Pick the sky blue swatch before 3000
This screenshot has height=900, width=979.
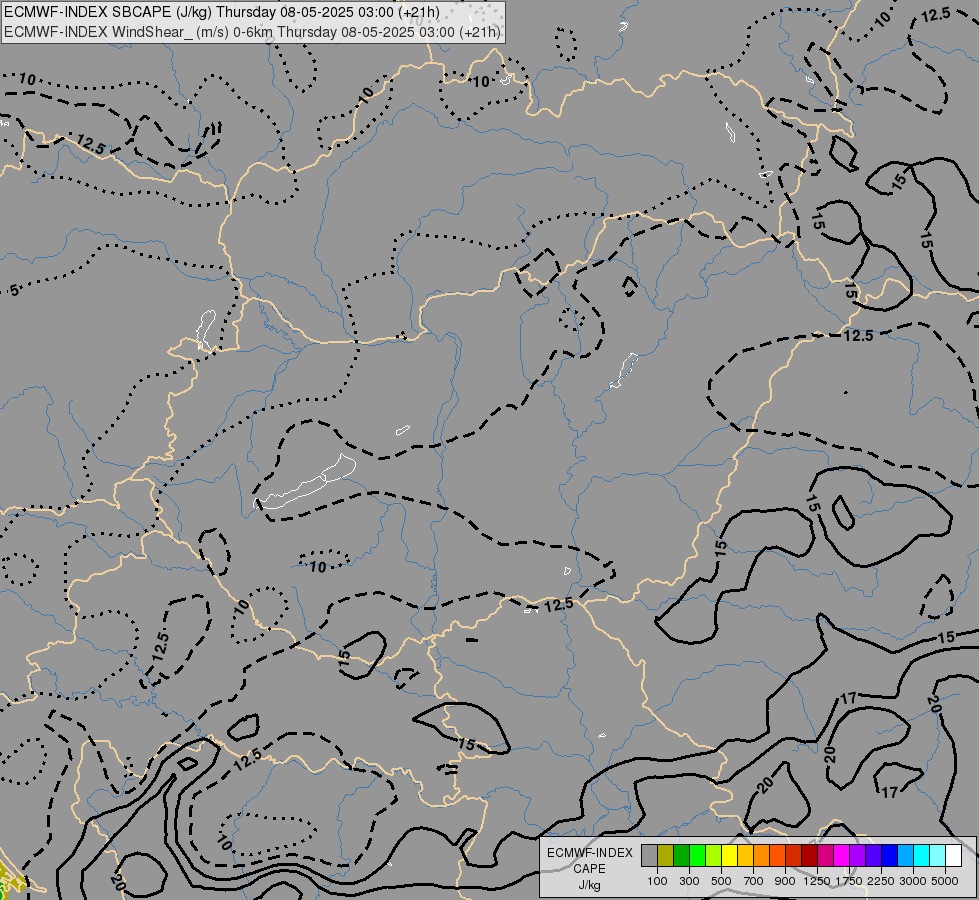coord(906,856)
